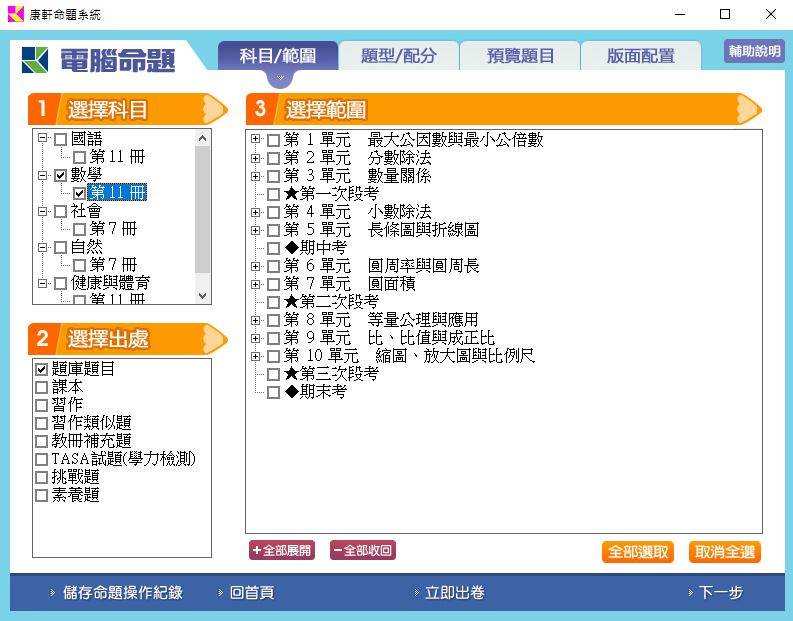793x621 pixels.
Task: Uncheck 第 11 冊 under 數學
Action: 79,193
